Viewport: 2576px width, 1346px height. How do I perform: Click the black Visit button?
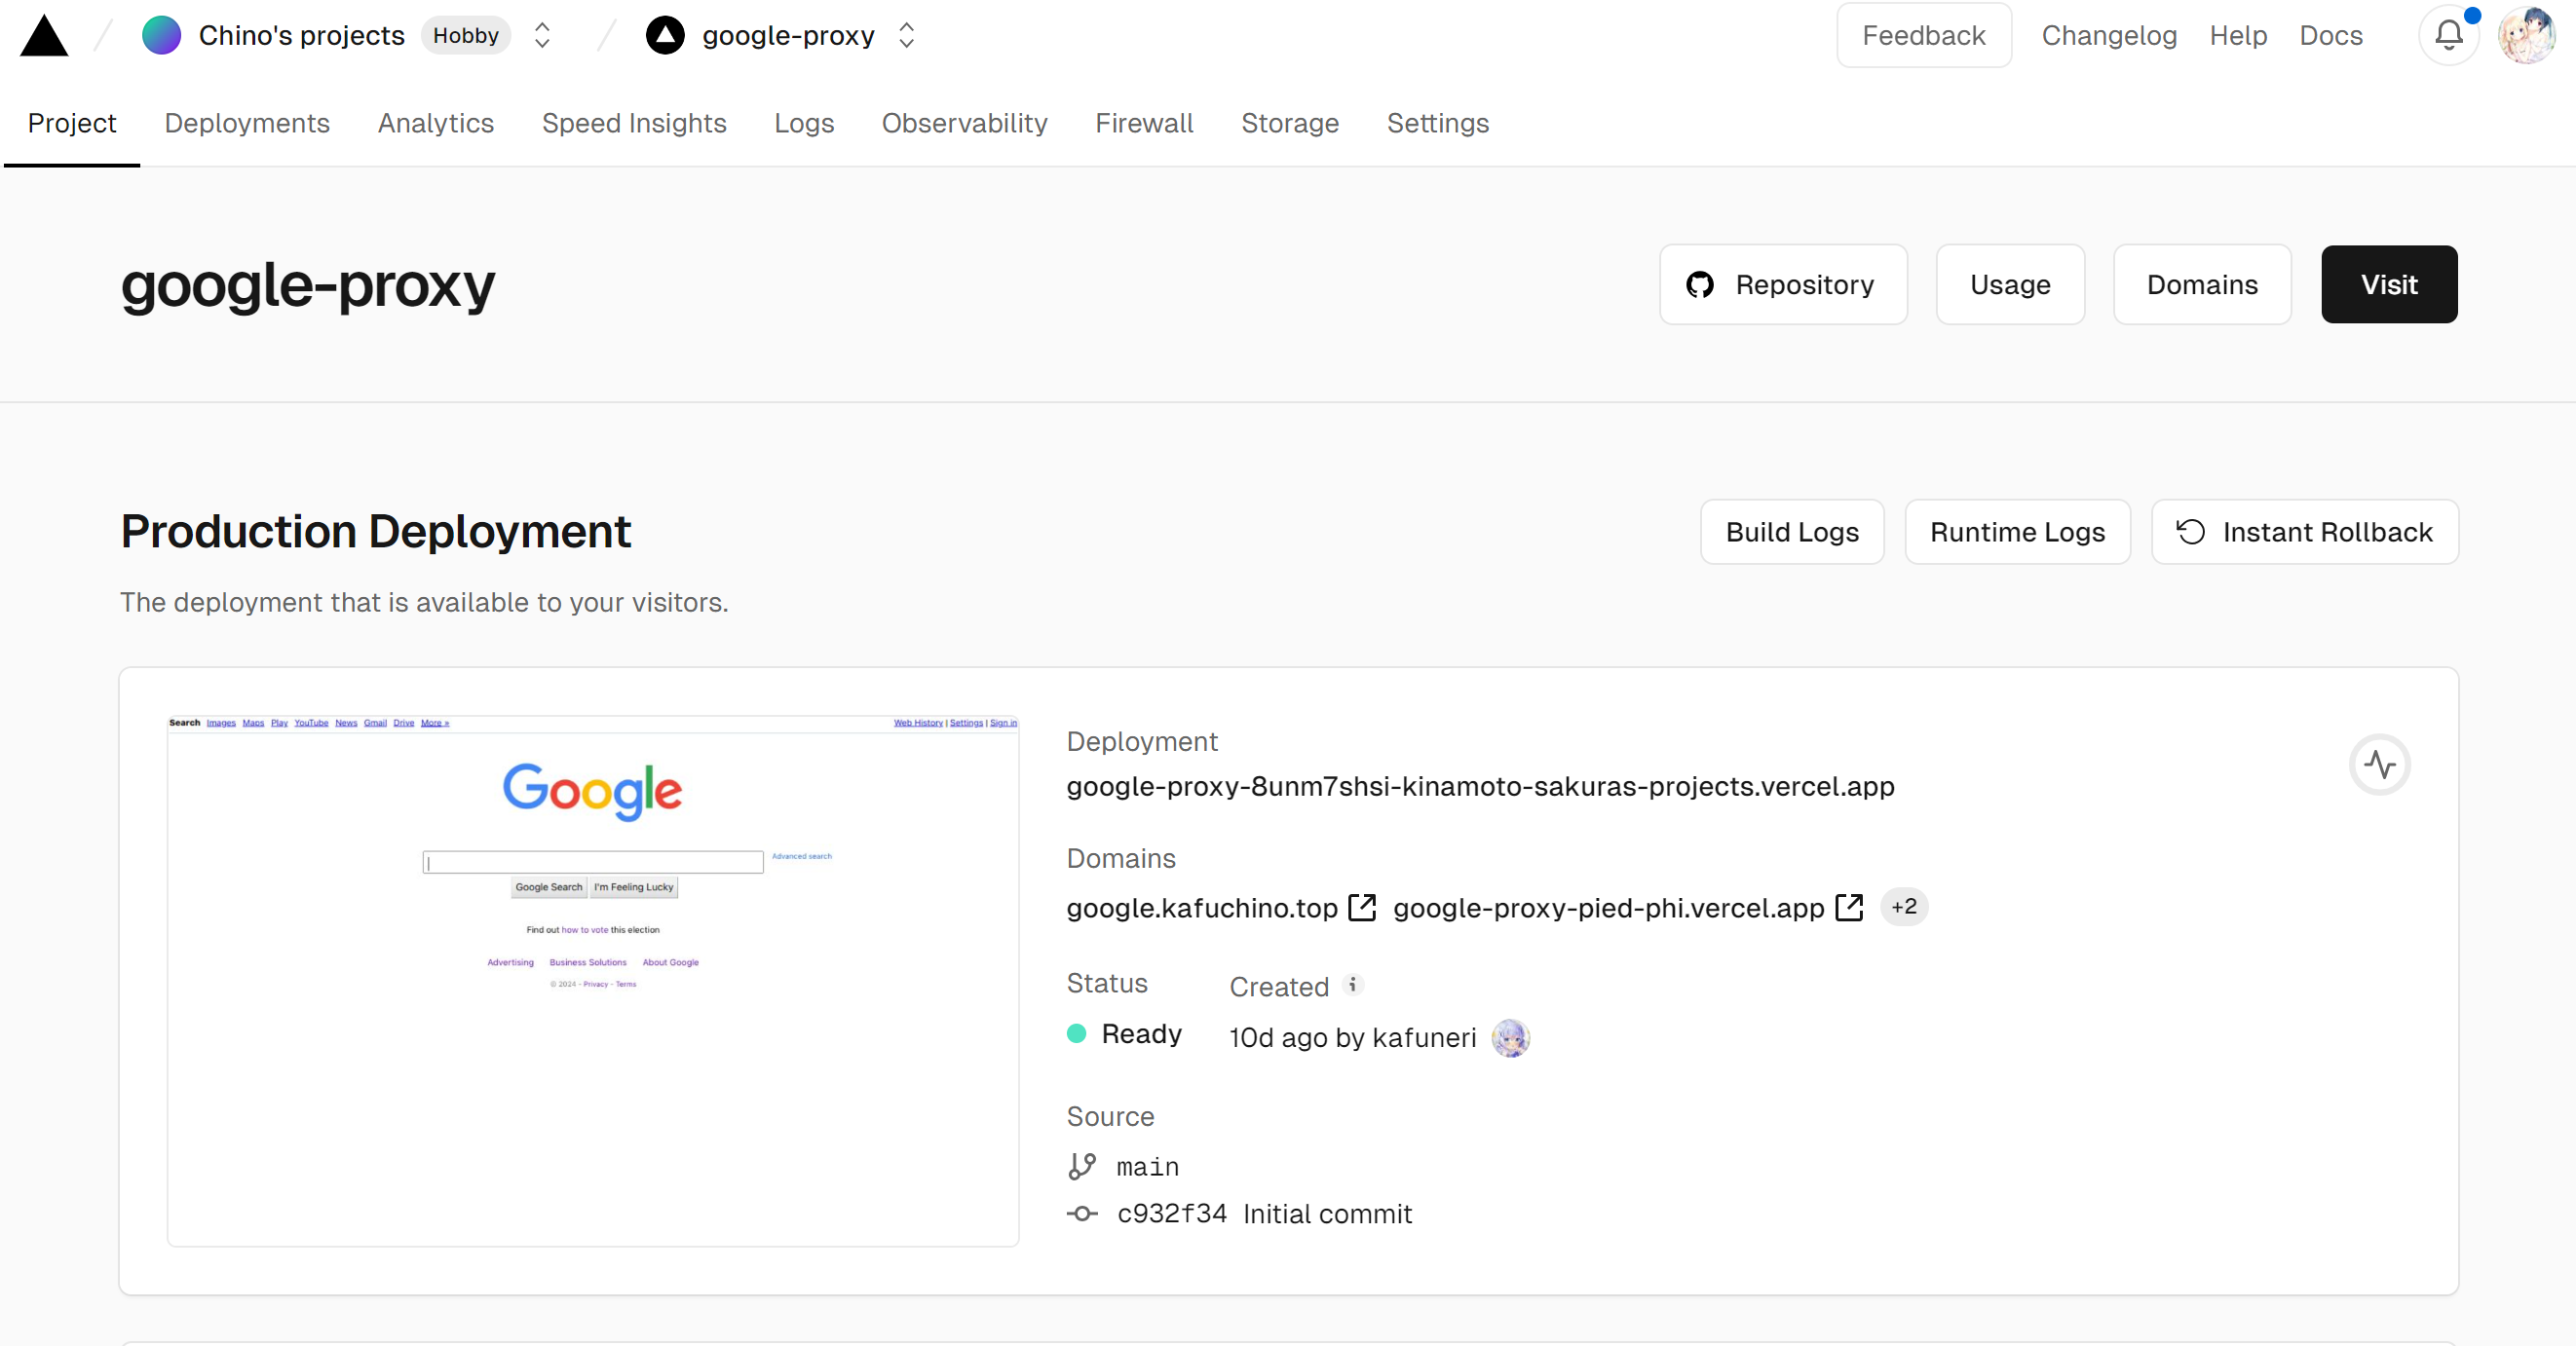2389,284
